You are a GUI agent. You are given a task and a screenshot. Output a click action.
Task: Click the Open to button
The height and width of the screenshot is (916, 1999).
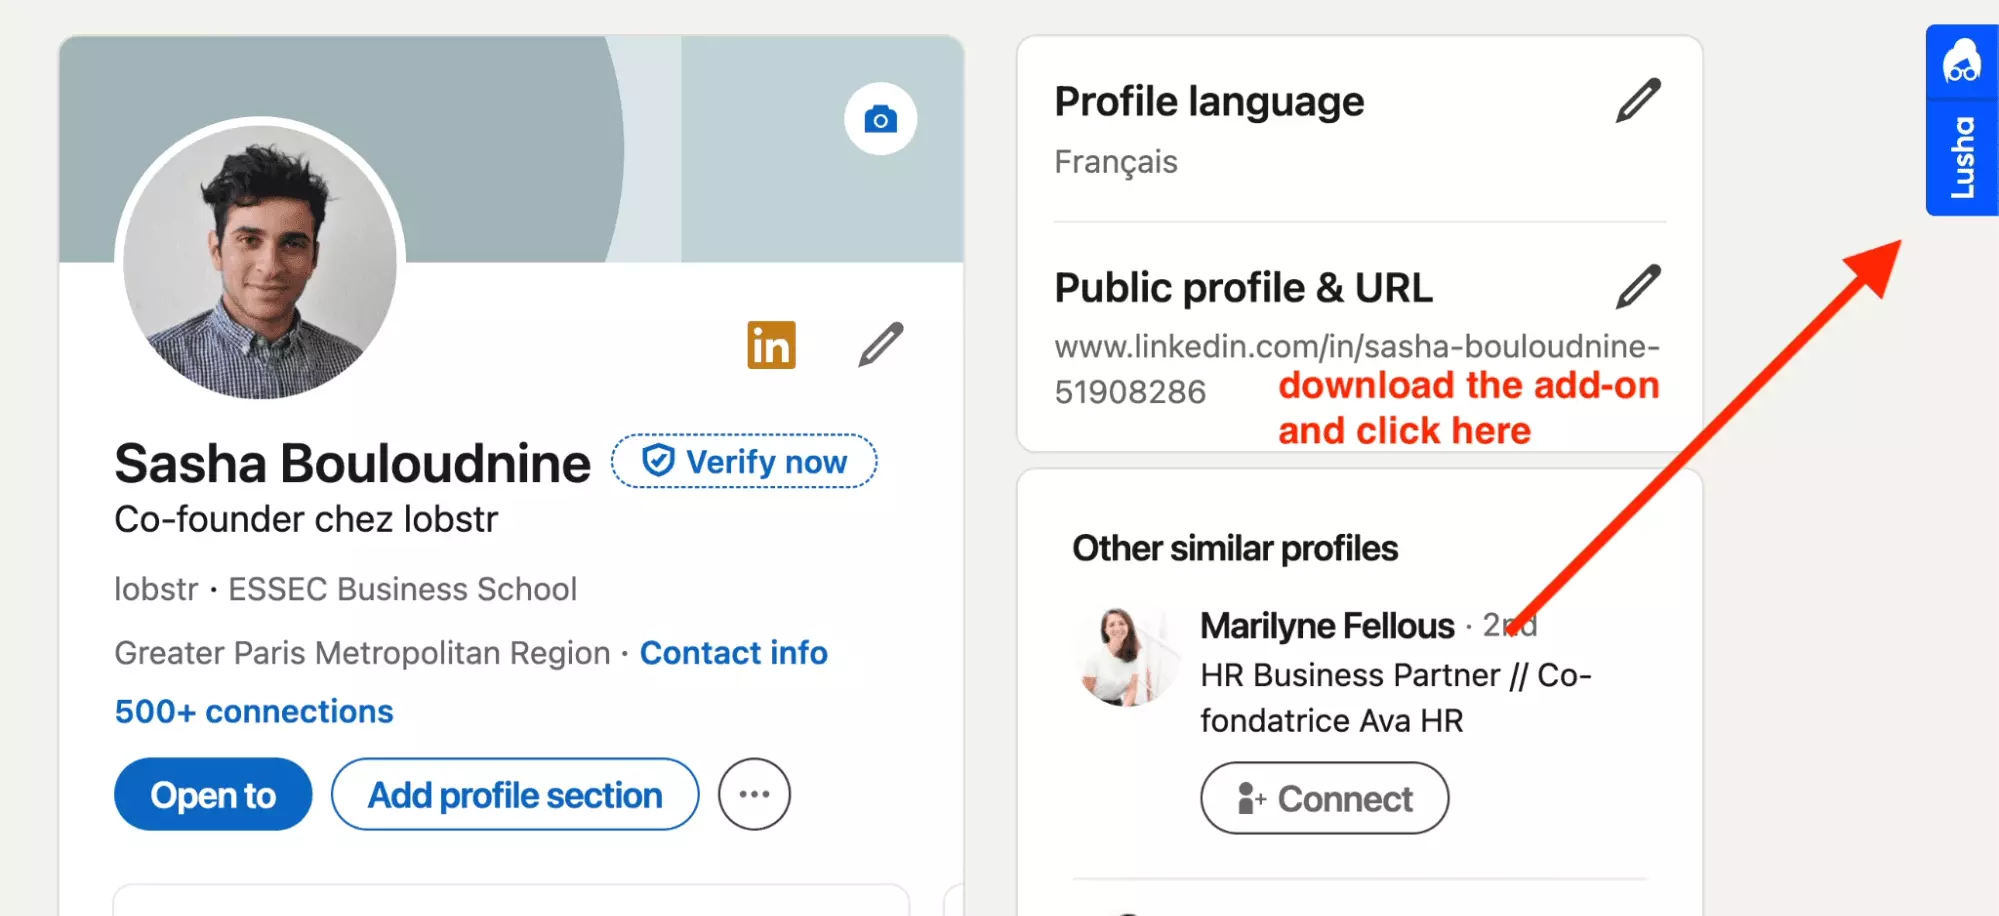point(212,794)
